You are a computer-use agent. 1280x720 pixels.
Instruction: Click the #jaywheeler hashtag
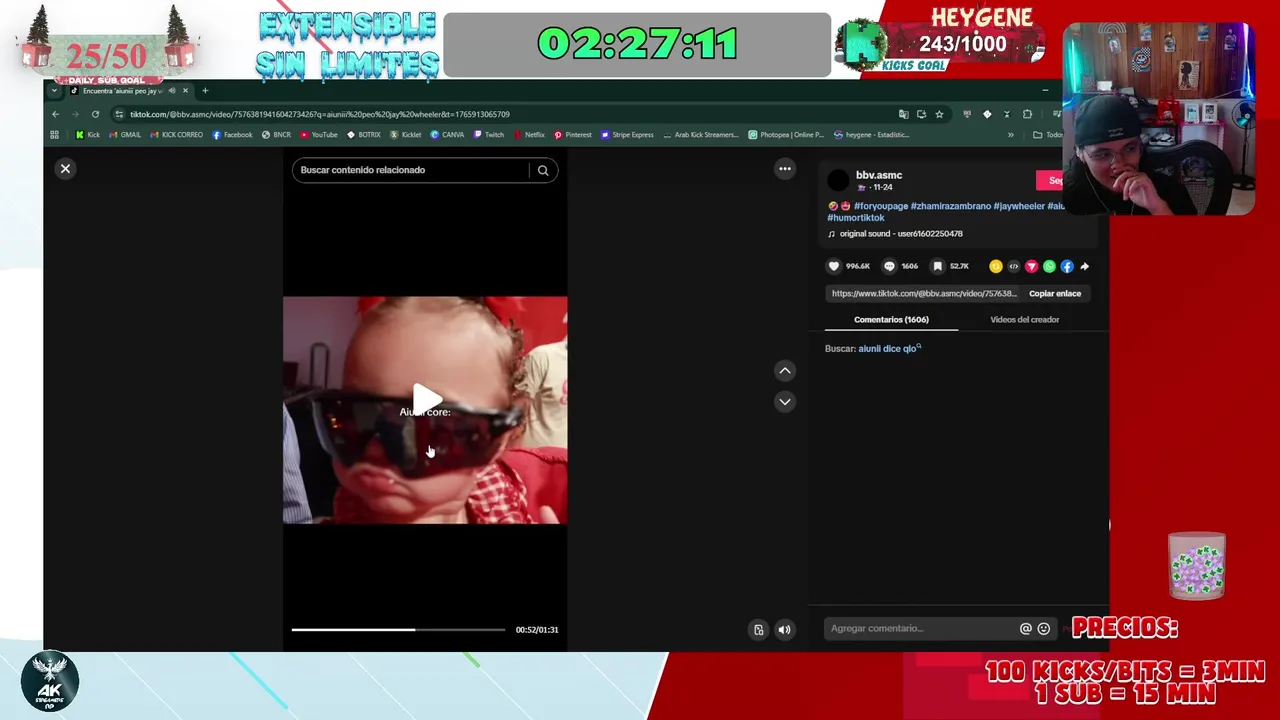tap(1019, 206)
